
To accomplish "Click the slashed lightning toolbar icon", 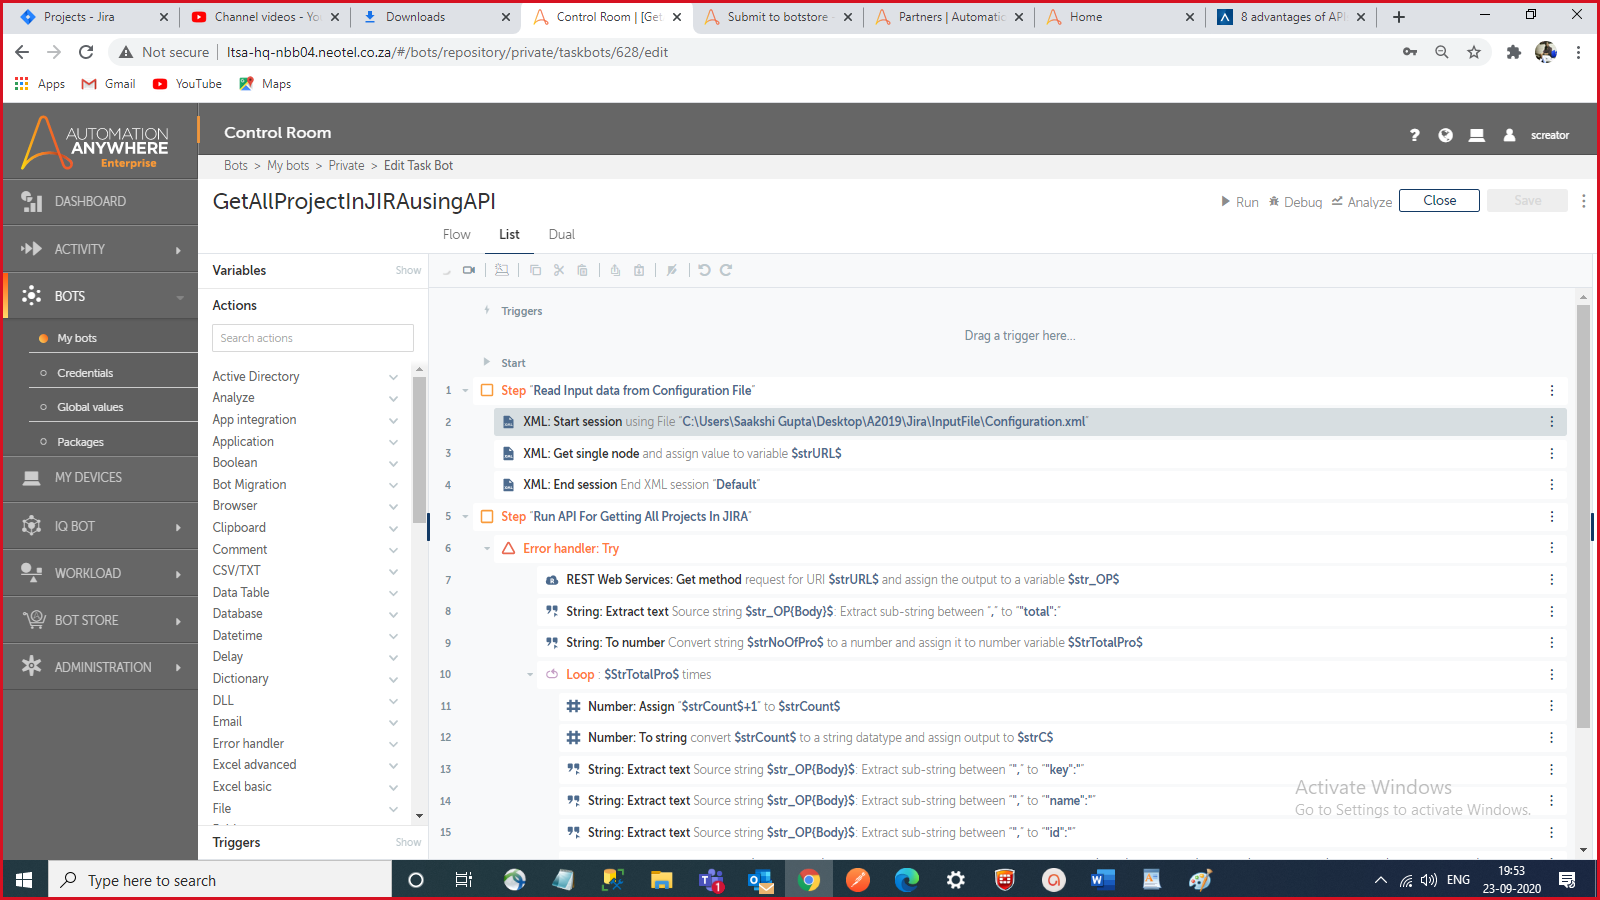I will pos(672,270).
